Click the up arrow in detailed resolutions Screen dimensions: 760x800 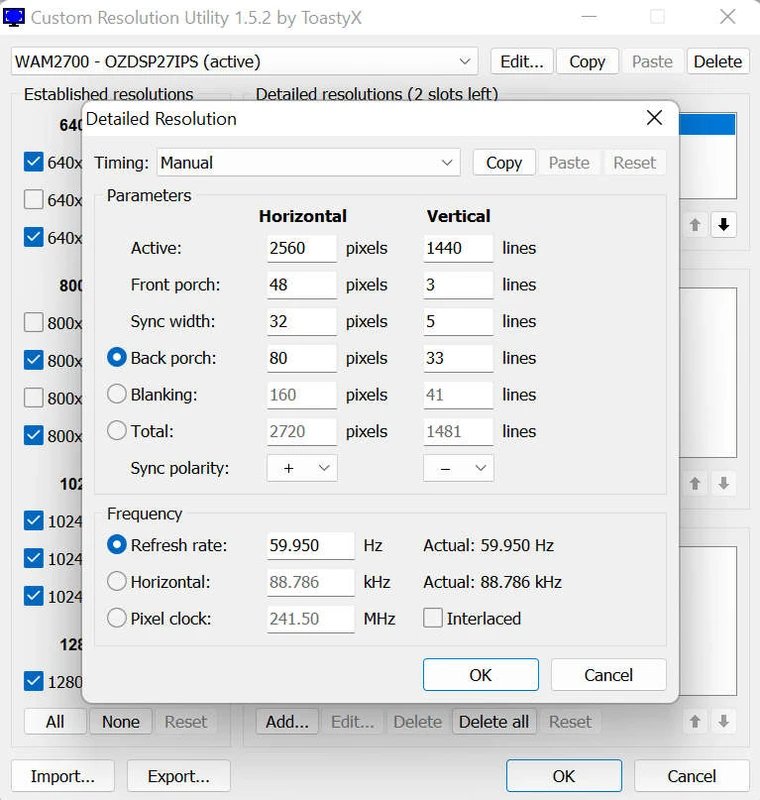click(695, 225)
